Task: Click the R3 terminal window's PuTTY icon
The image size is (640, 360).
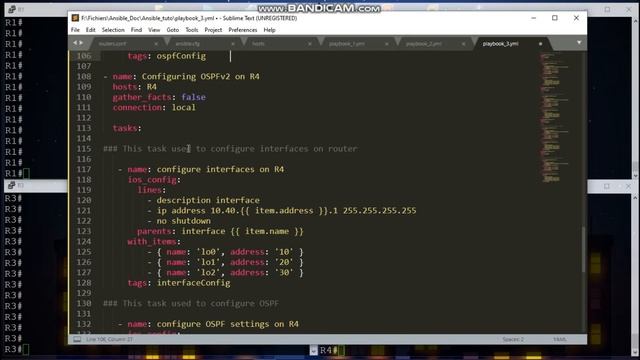Action: (x=11, y=185)
